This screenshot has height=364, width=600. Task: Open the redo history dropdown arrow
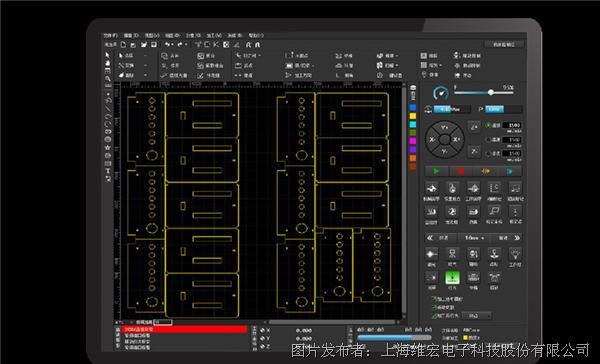tap(186, 45)
